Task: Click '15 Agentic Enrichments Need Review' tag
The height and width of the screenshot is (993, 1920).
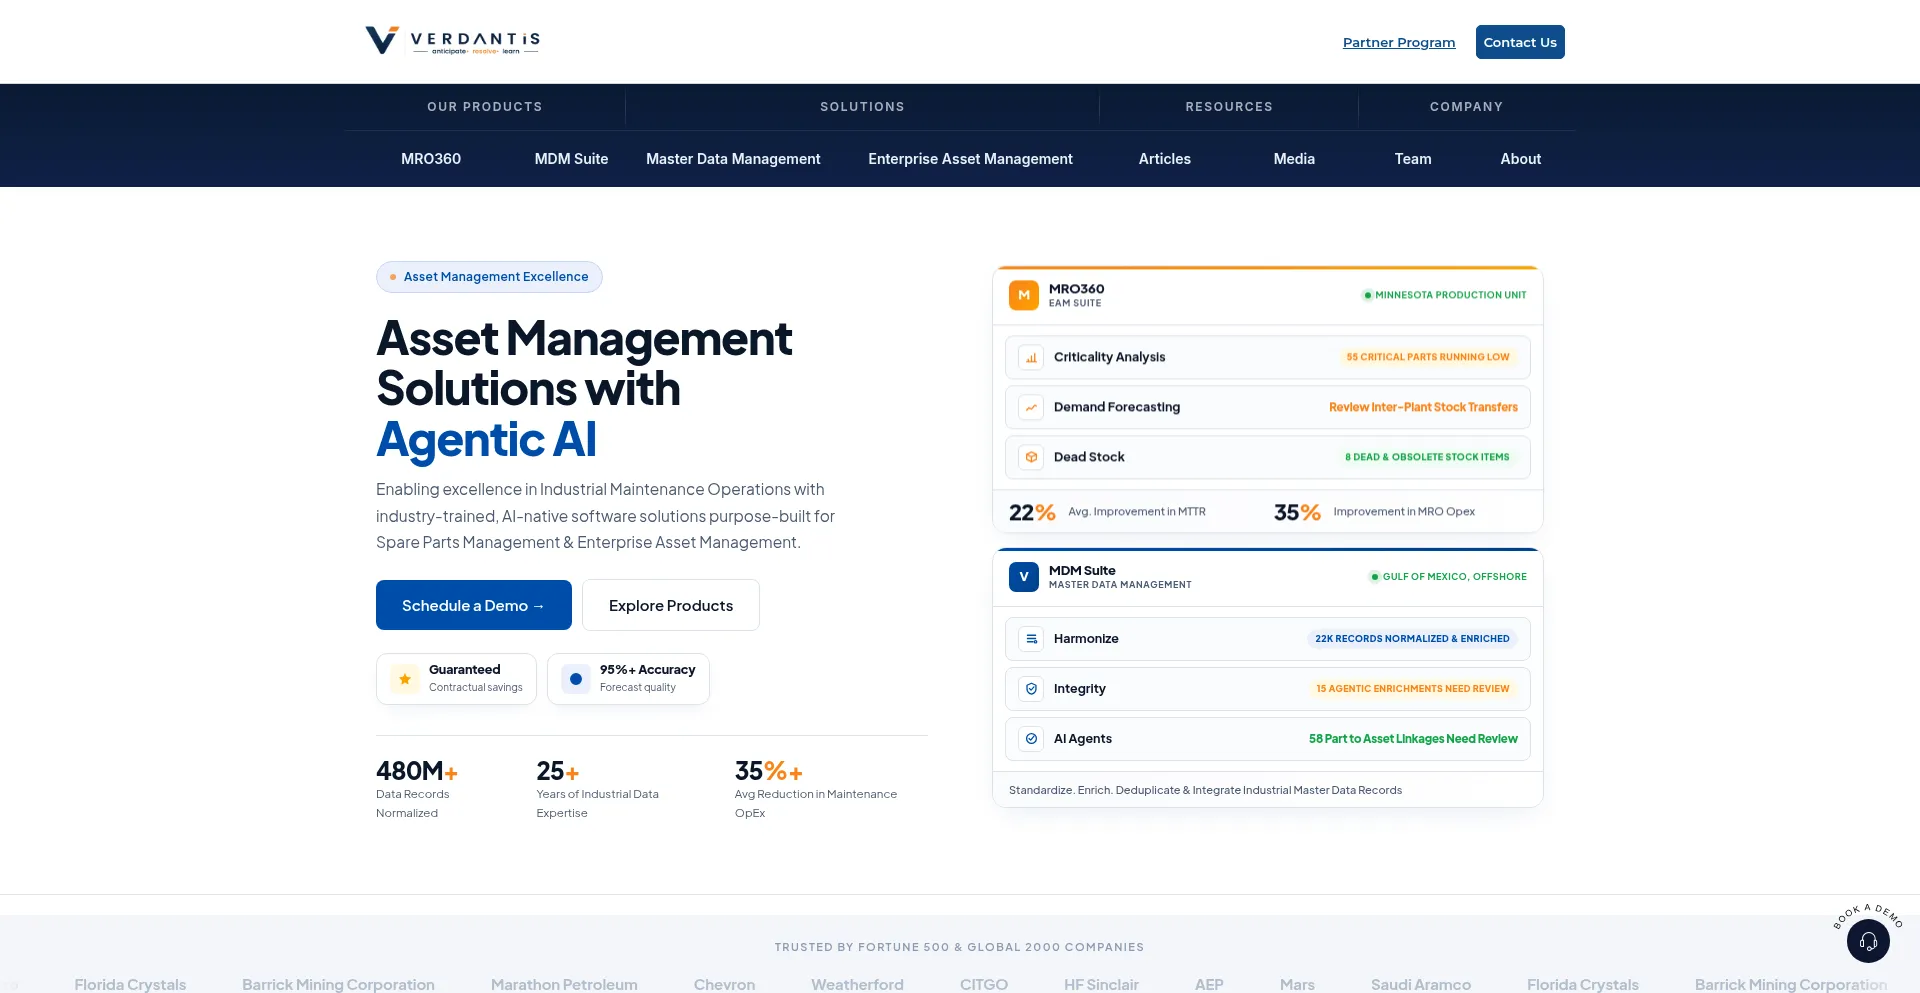Action: point(1413,689)
